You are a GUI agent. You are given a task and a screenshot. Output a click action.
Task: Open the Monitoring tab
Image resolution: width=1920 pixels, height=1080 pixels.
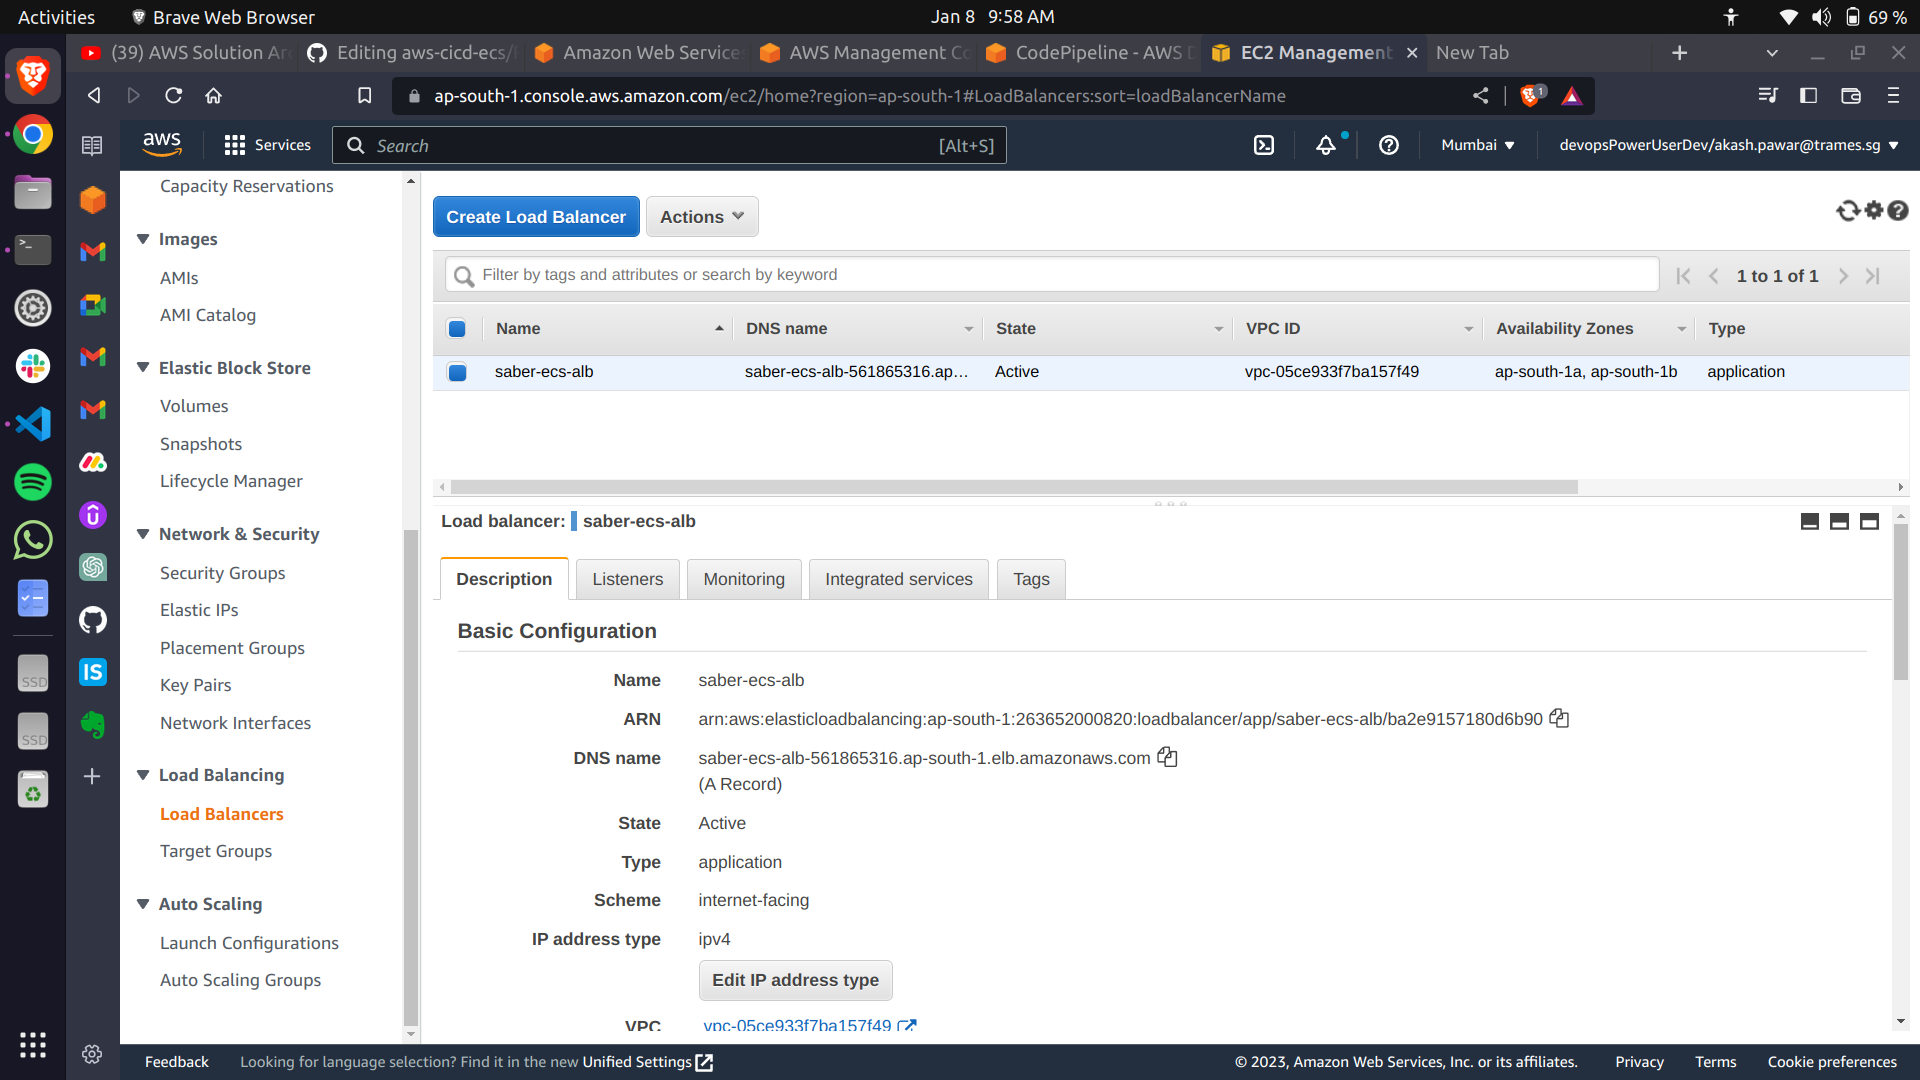[743, 579]
